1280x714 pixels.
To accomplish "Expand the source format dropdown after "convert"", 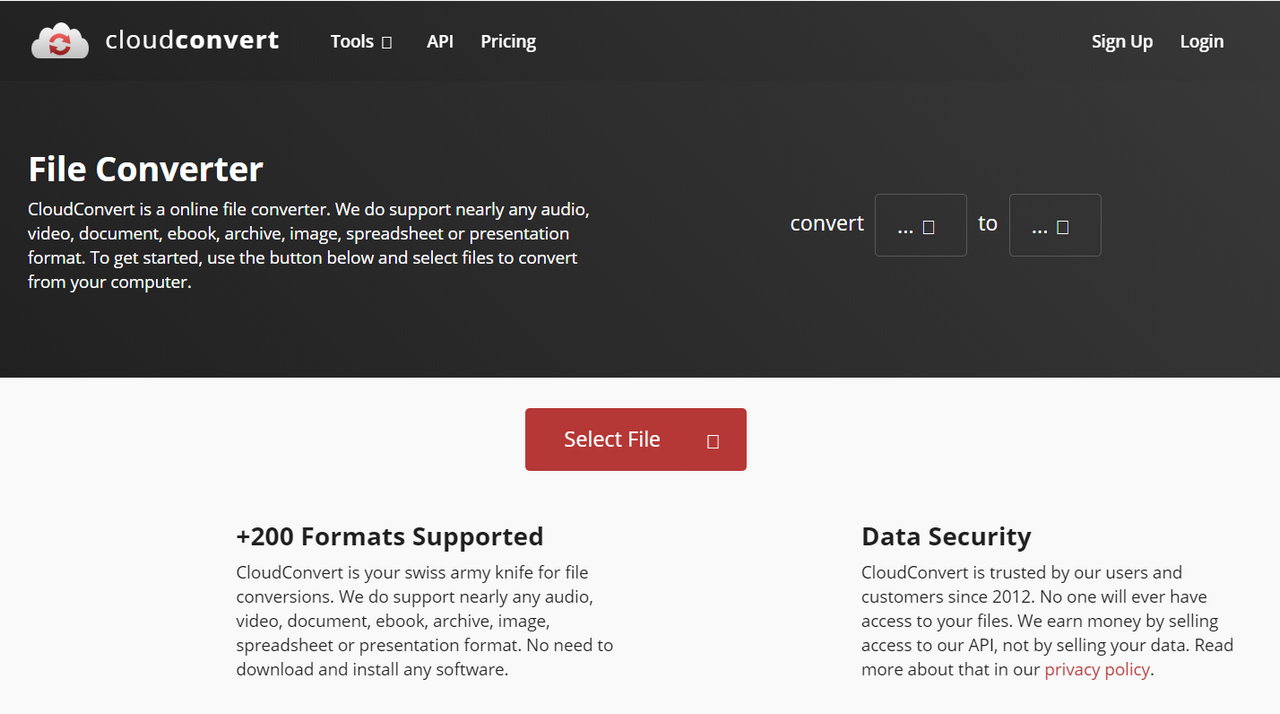I will pyautogui.click(x=920, y=225).
